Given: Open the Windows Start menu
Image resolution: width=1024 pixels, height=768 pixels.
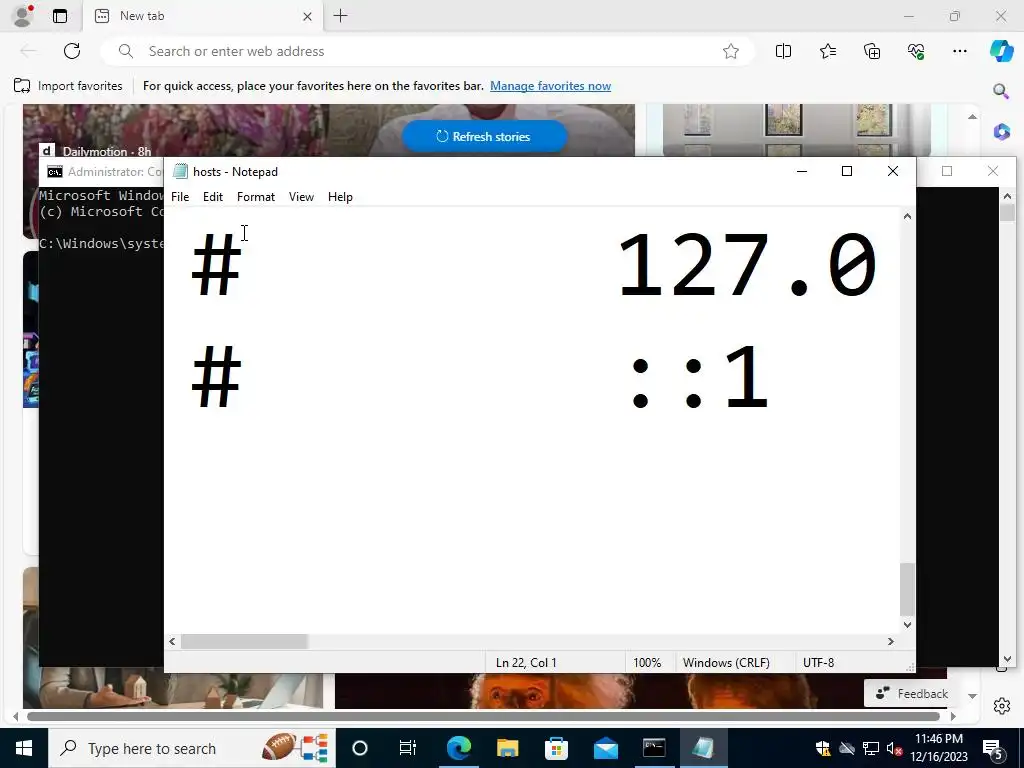Looking at the screenshot, I should tap(24, 748).
